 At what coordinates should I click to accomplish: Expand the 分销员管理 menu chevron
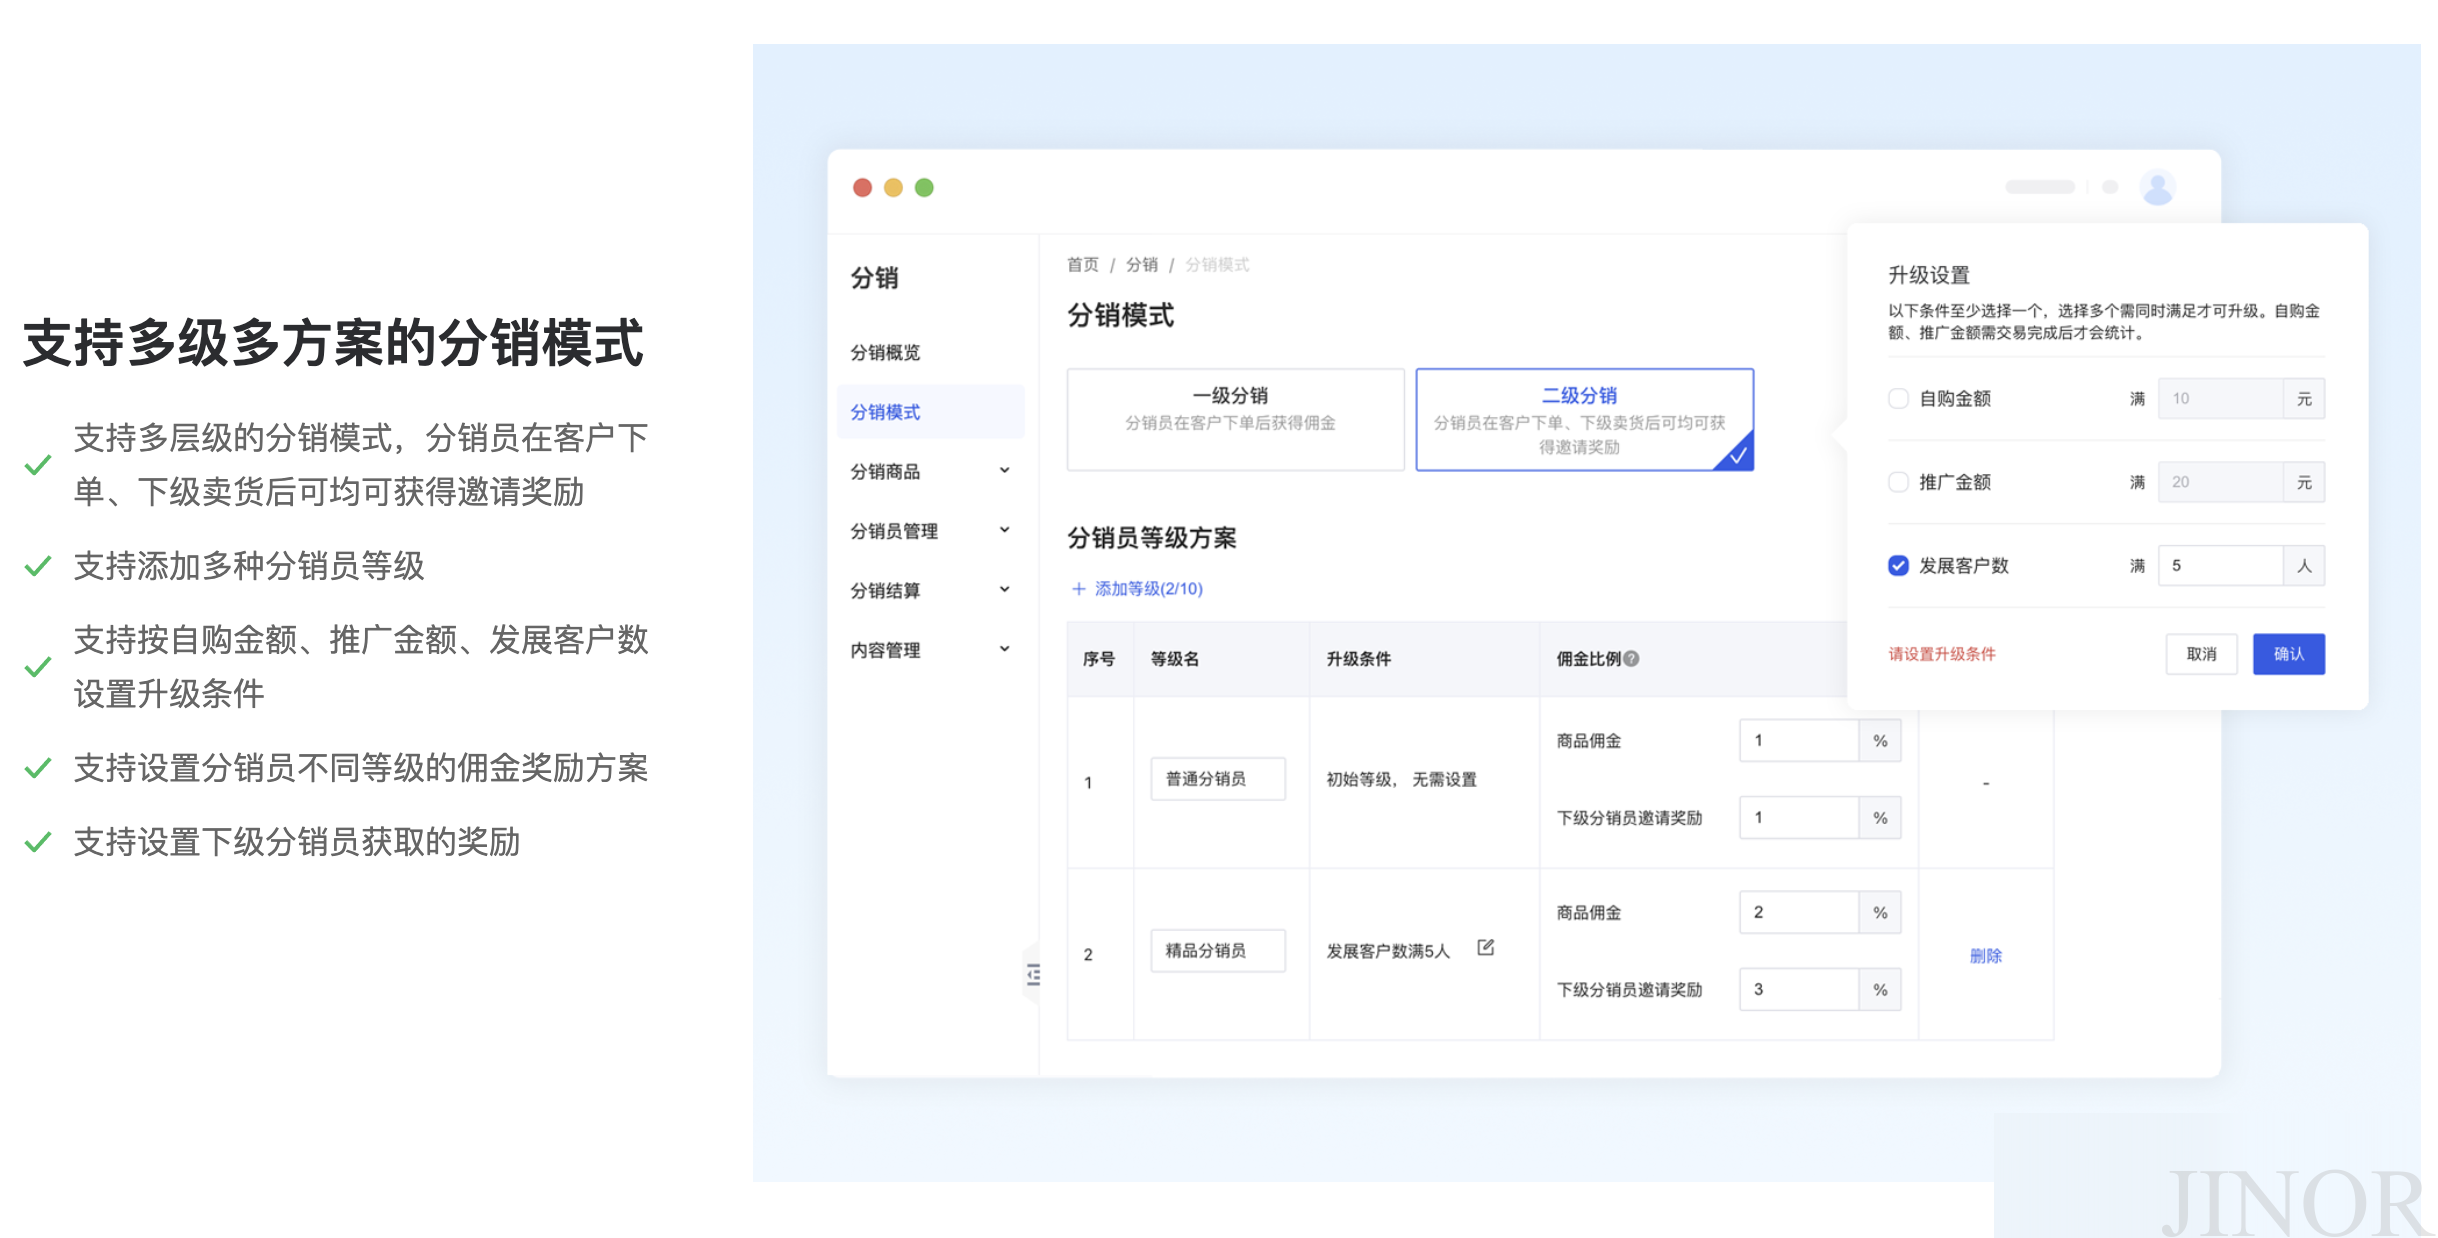(x=1004, y=530)
